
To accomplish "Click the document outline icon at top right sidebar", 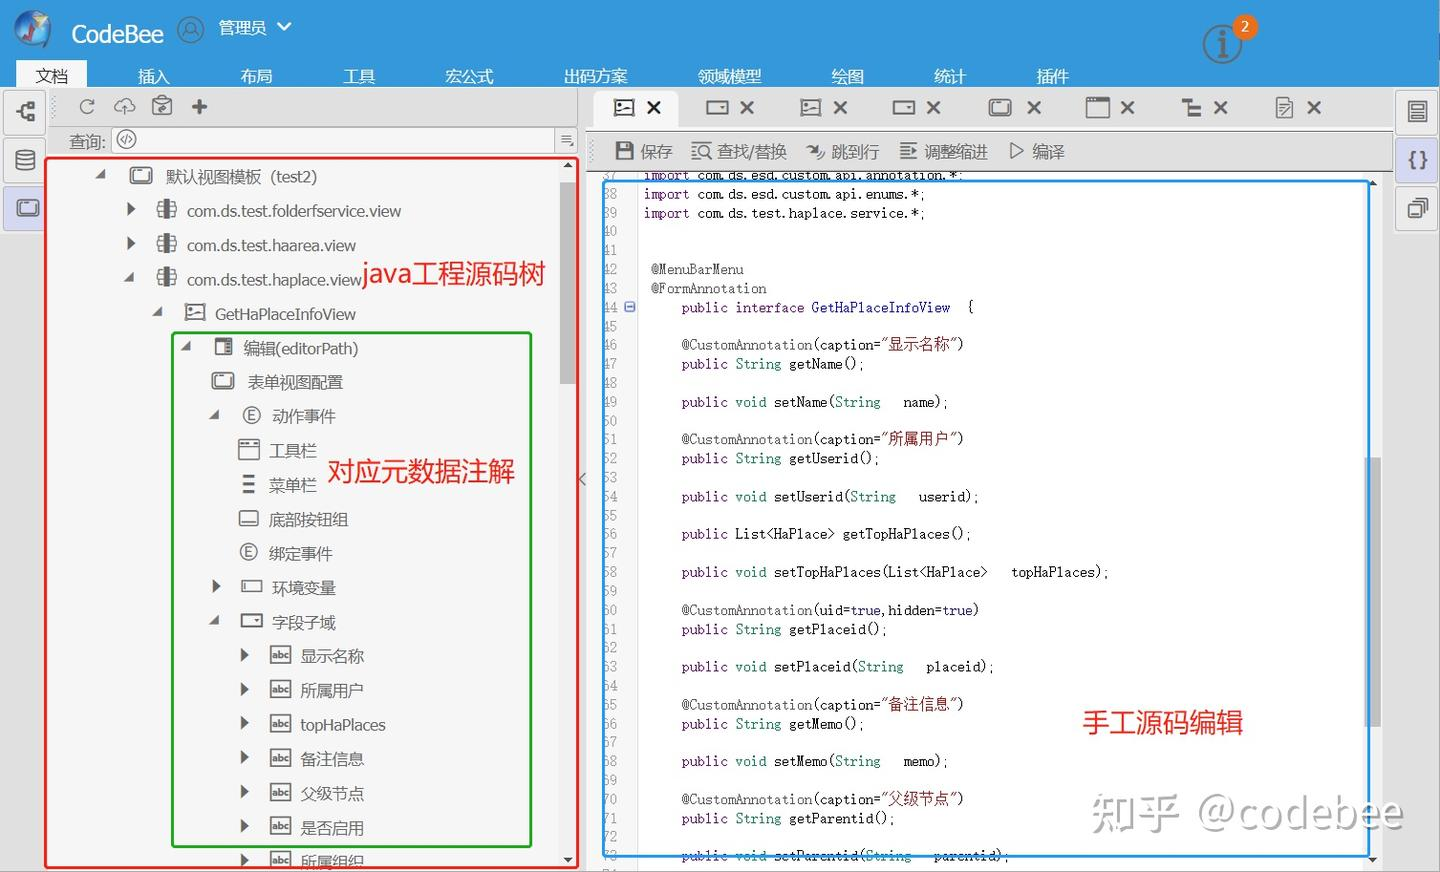I will coord(1416,112).
